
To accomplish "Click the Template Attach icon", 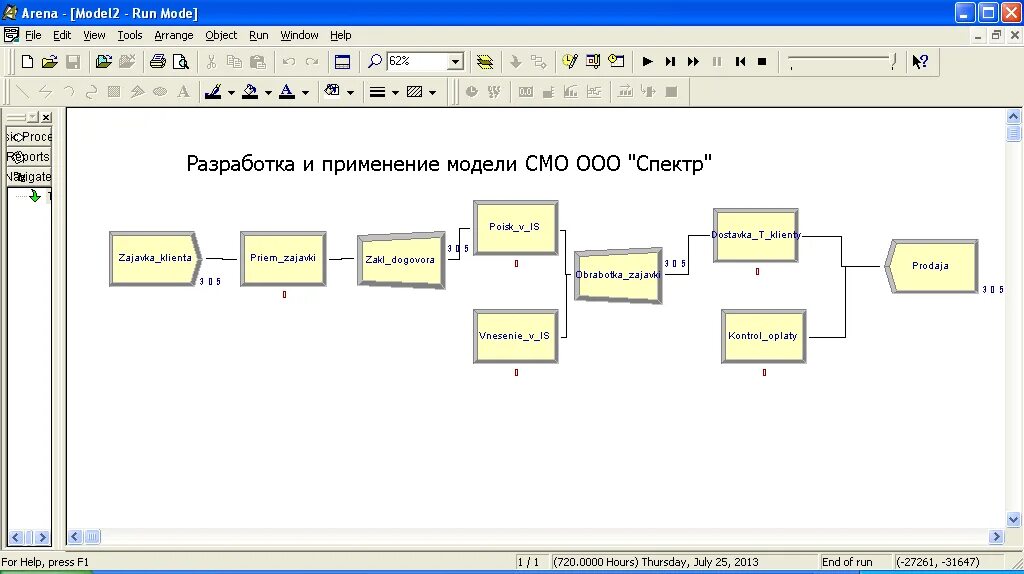I will (103, 61).
